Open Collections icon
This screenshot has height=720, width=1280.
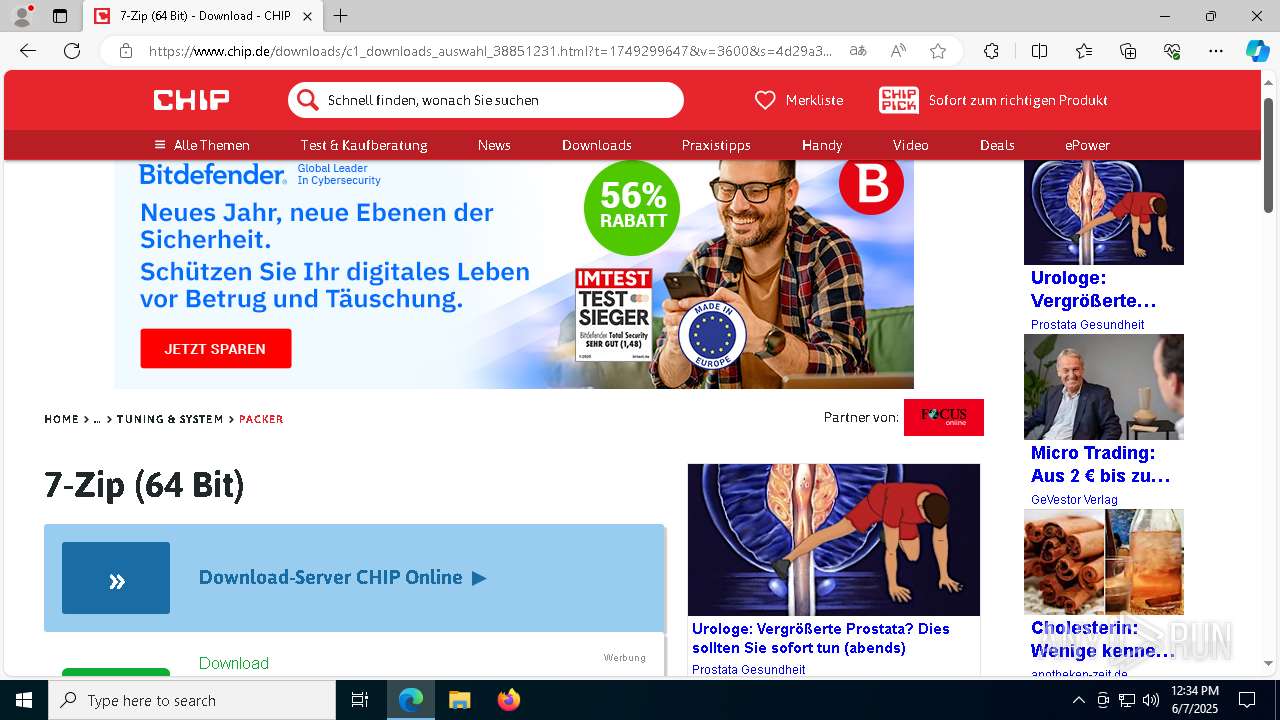[x=1128, y=51]
